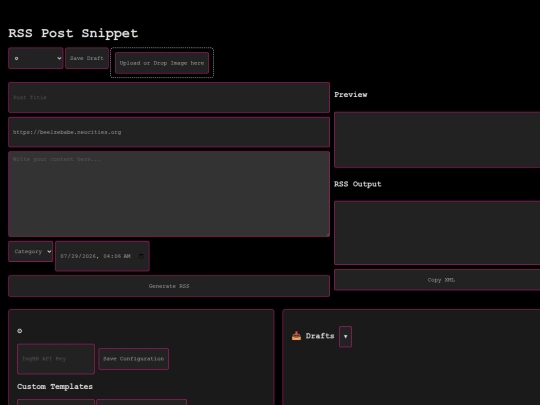The height and width of the screenshot is (405, 540).
Task: Focus the Post Title input field
Action: point(169,97)
